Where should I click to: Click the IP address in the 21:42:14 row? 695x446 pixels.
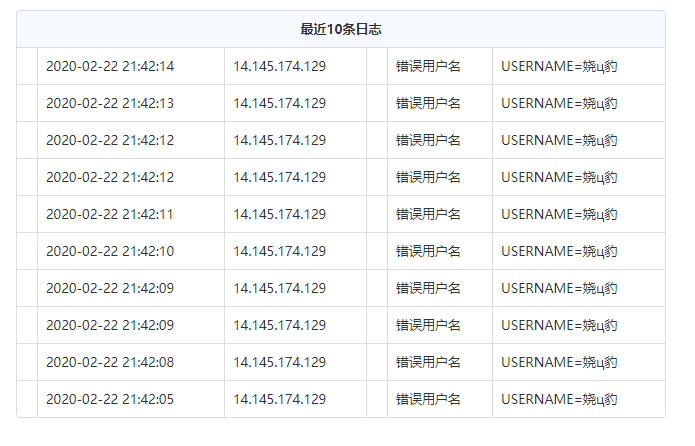click(279, 66)
